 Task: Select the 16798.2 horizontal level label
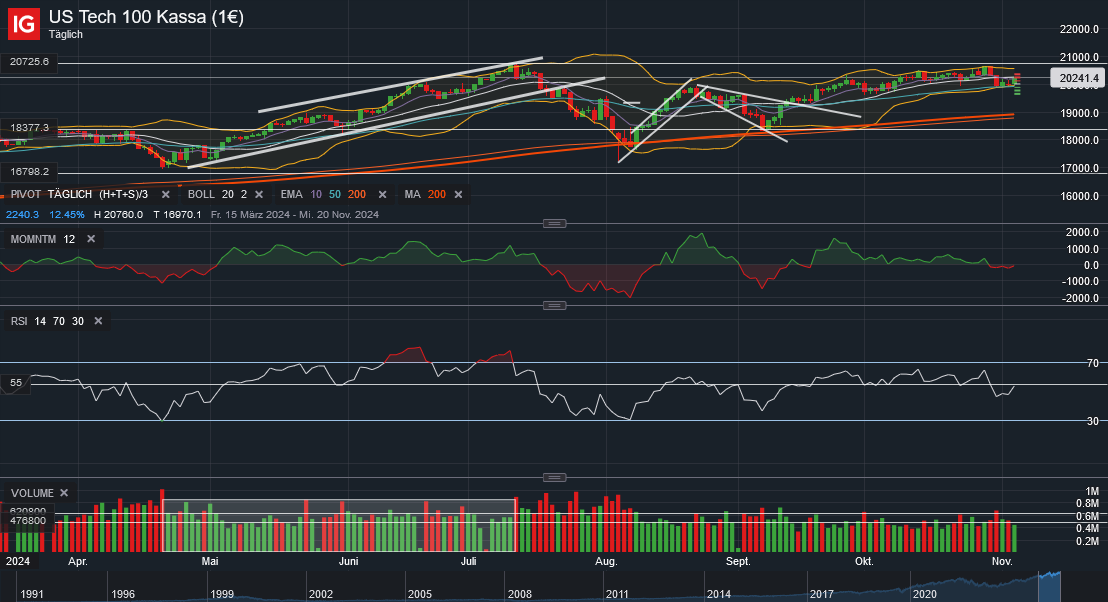pos(29,171)
